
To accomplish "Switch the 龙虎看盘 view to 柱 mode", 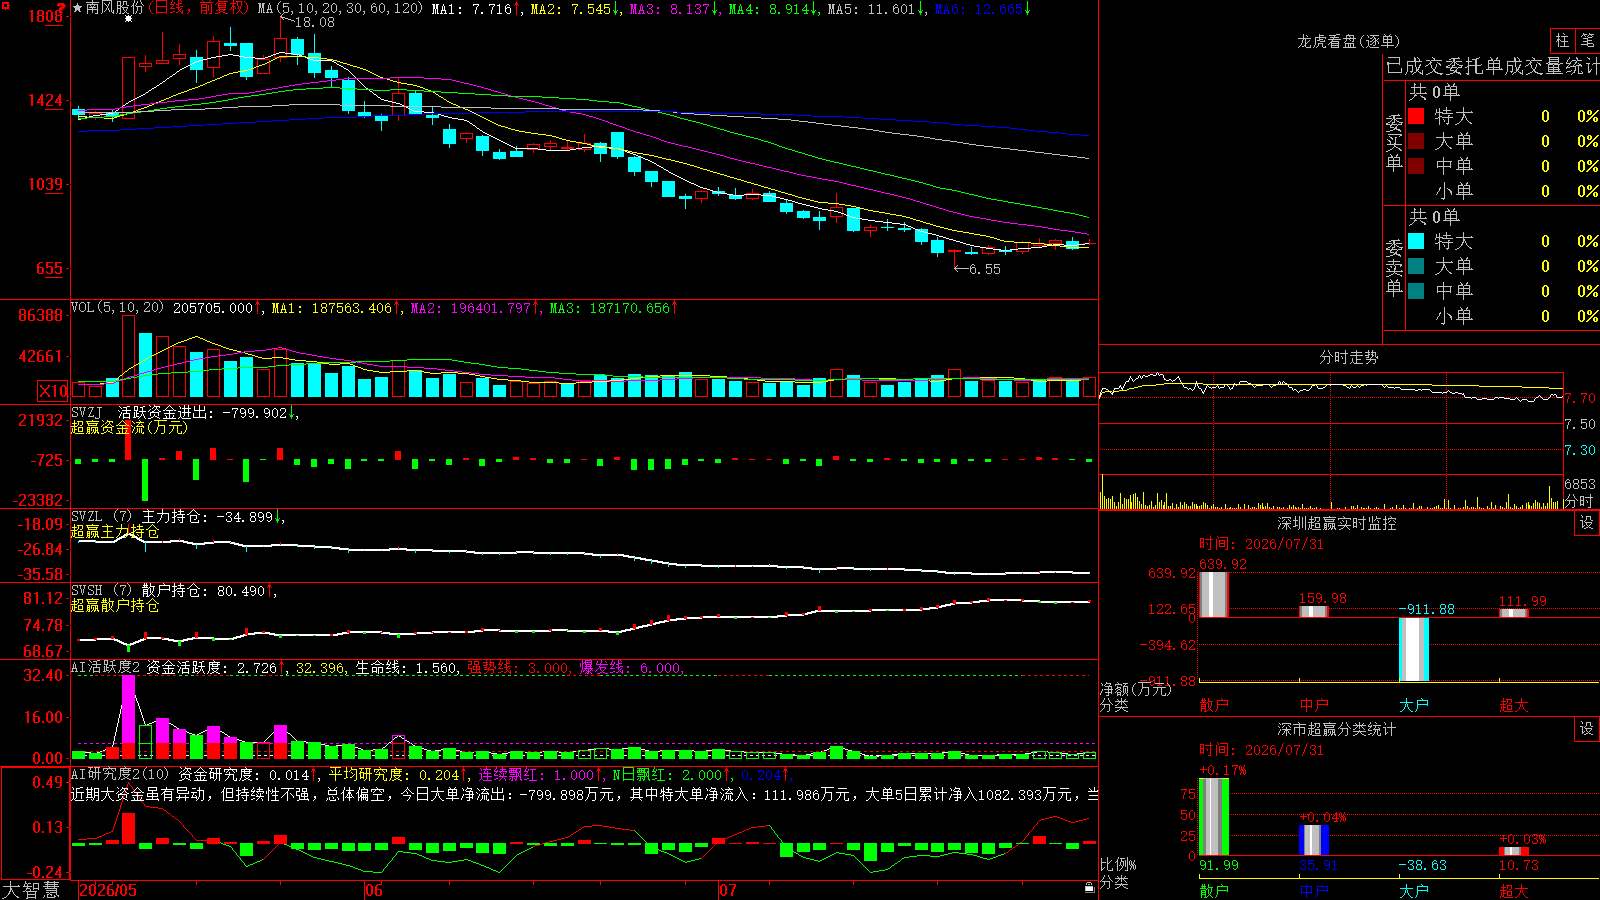I will [1562, 40].
